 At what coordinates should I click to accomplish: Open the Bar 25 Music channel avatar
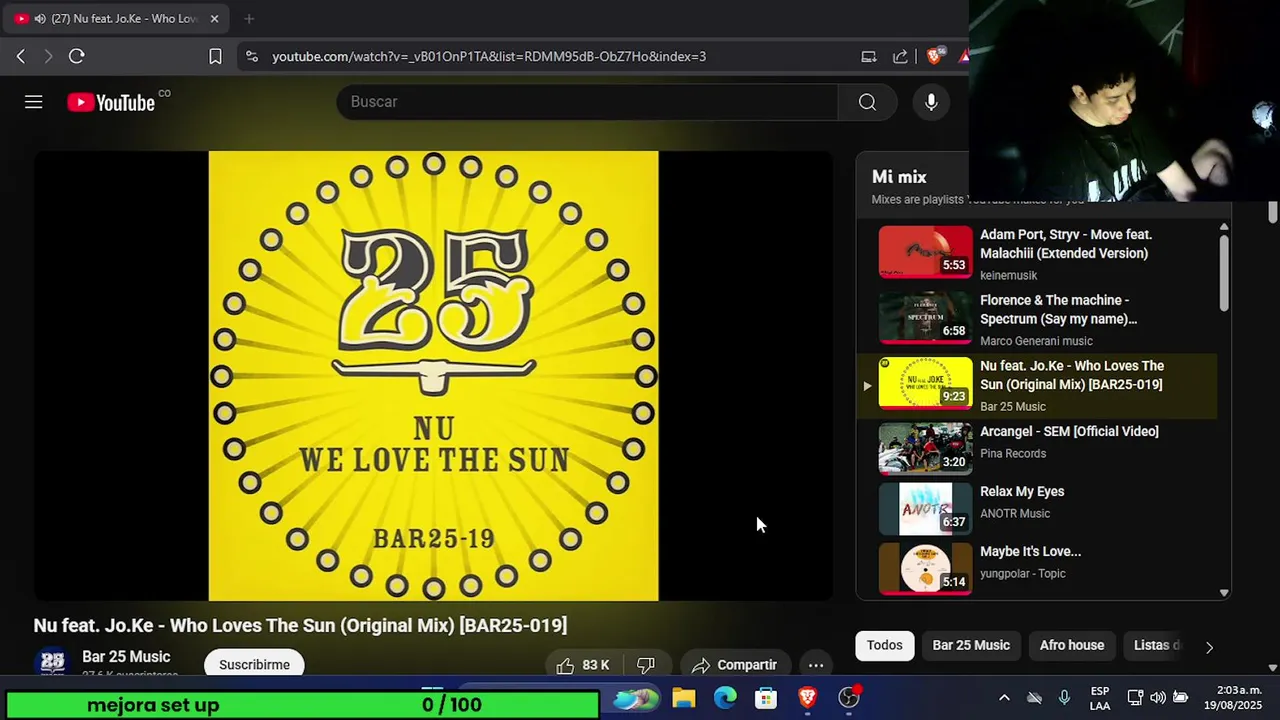52,662
